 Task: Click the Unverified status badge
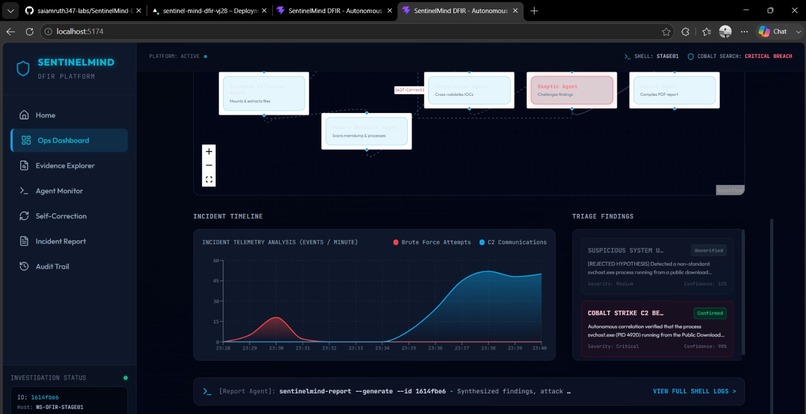(709, 250)
